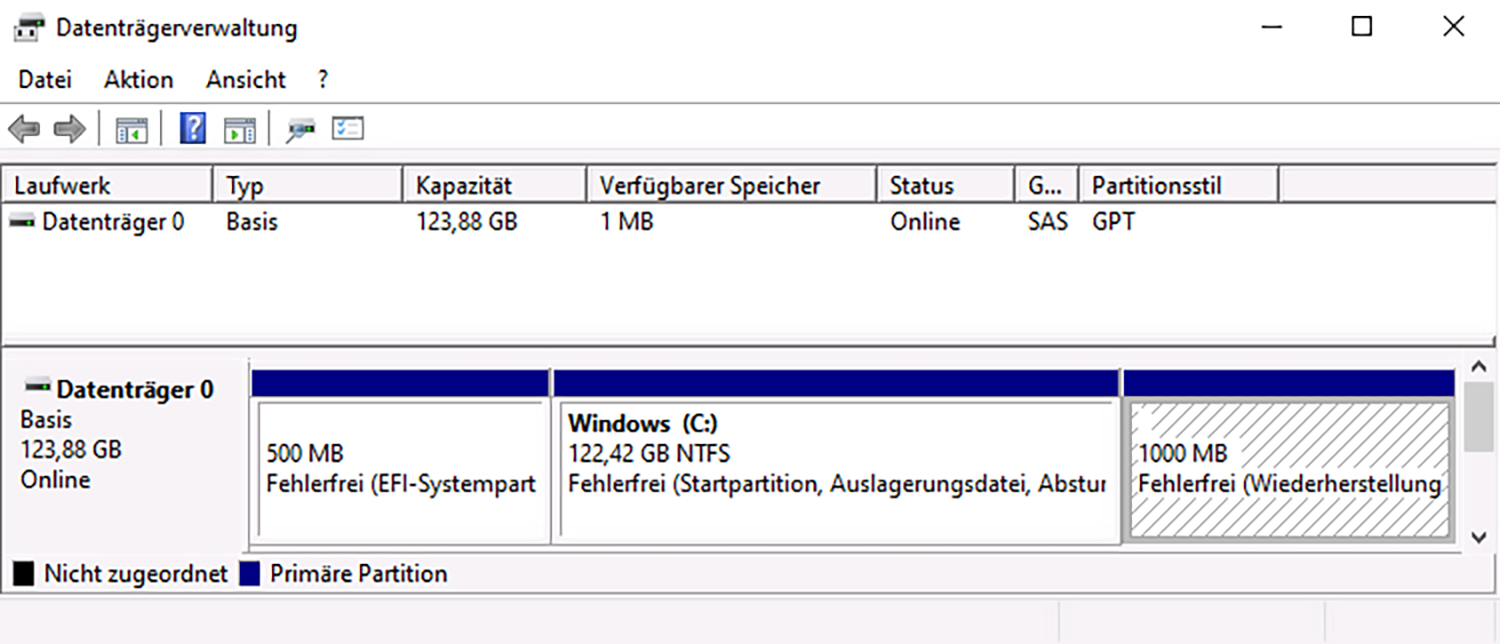Click the forward arrow toolbar icon
Image resolution: width=1500 pixels, height=644 pixels.
[x=69, y=129]
